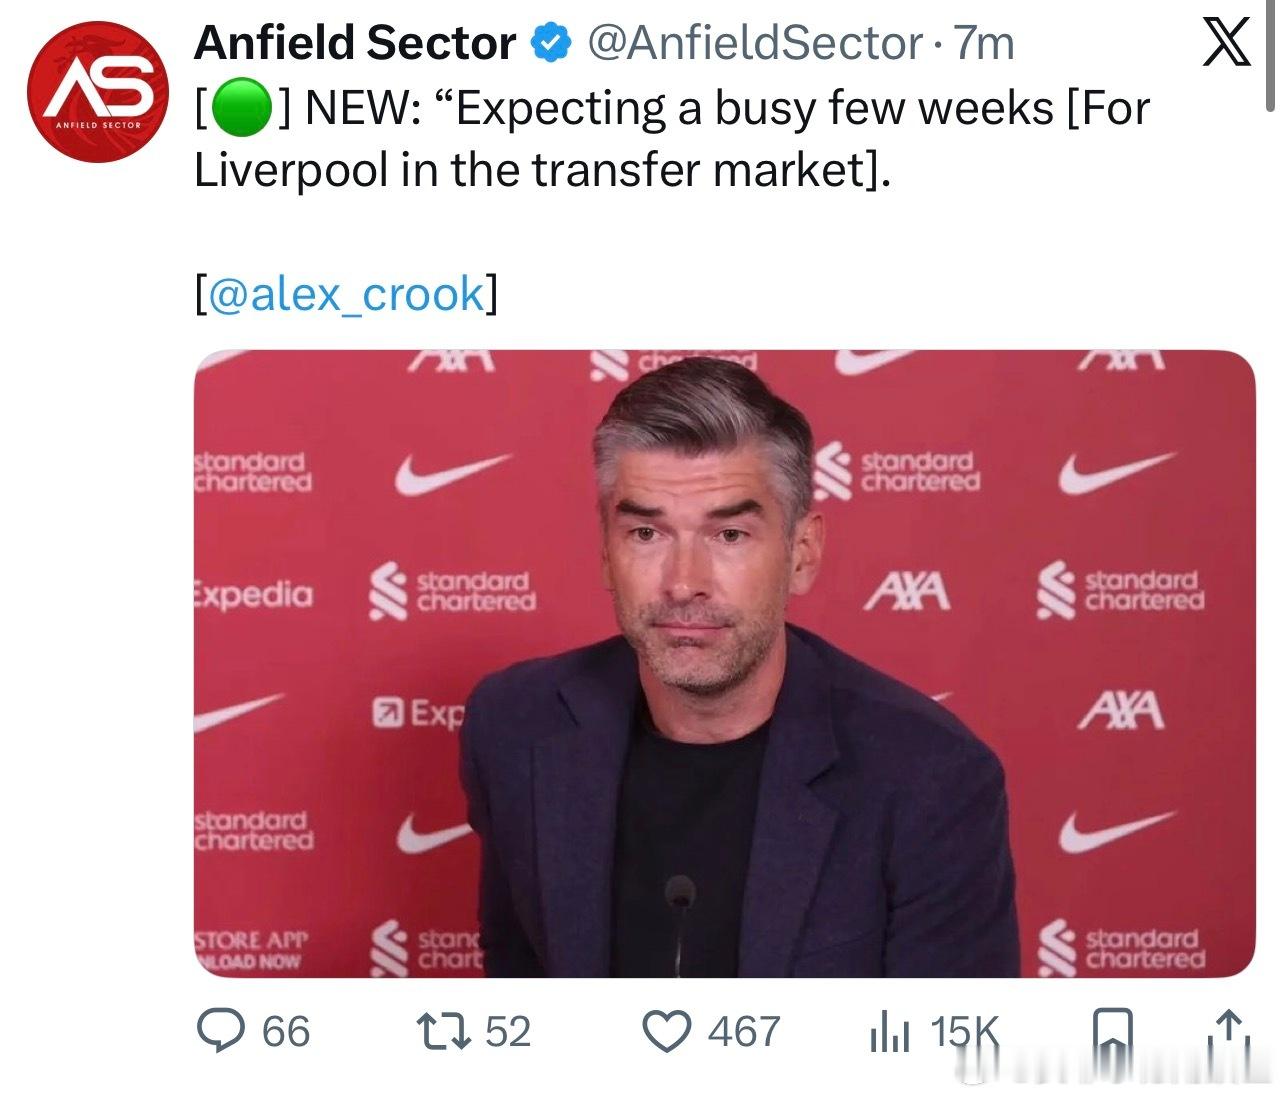This screenshot has height=1098, width=1284.
Task: Click the 467 likes count
Action: pyautogui.click(x=744, y=1032)
